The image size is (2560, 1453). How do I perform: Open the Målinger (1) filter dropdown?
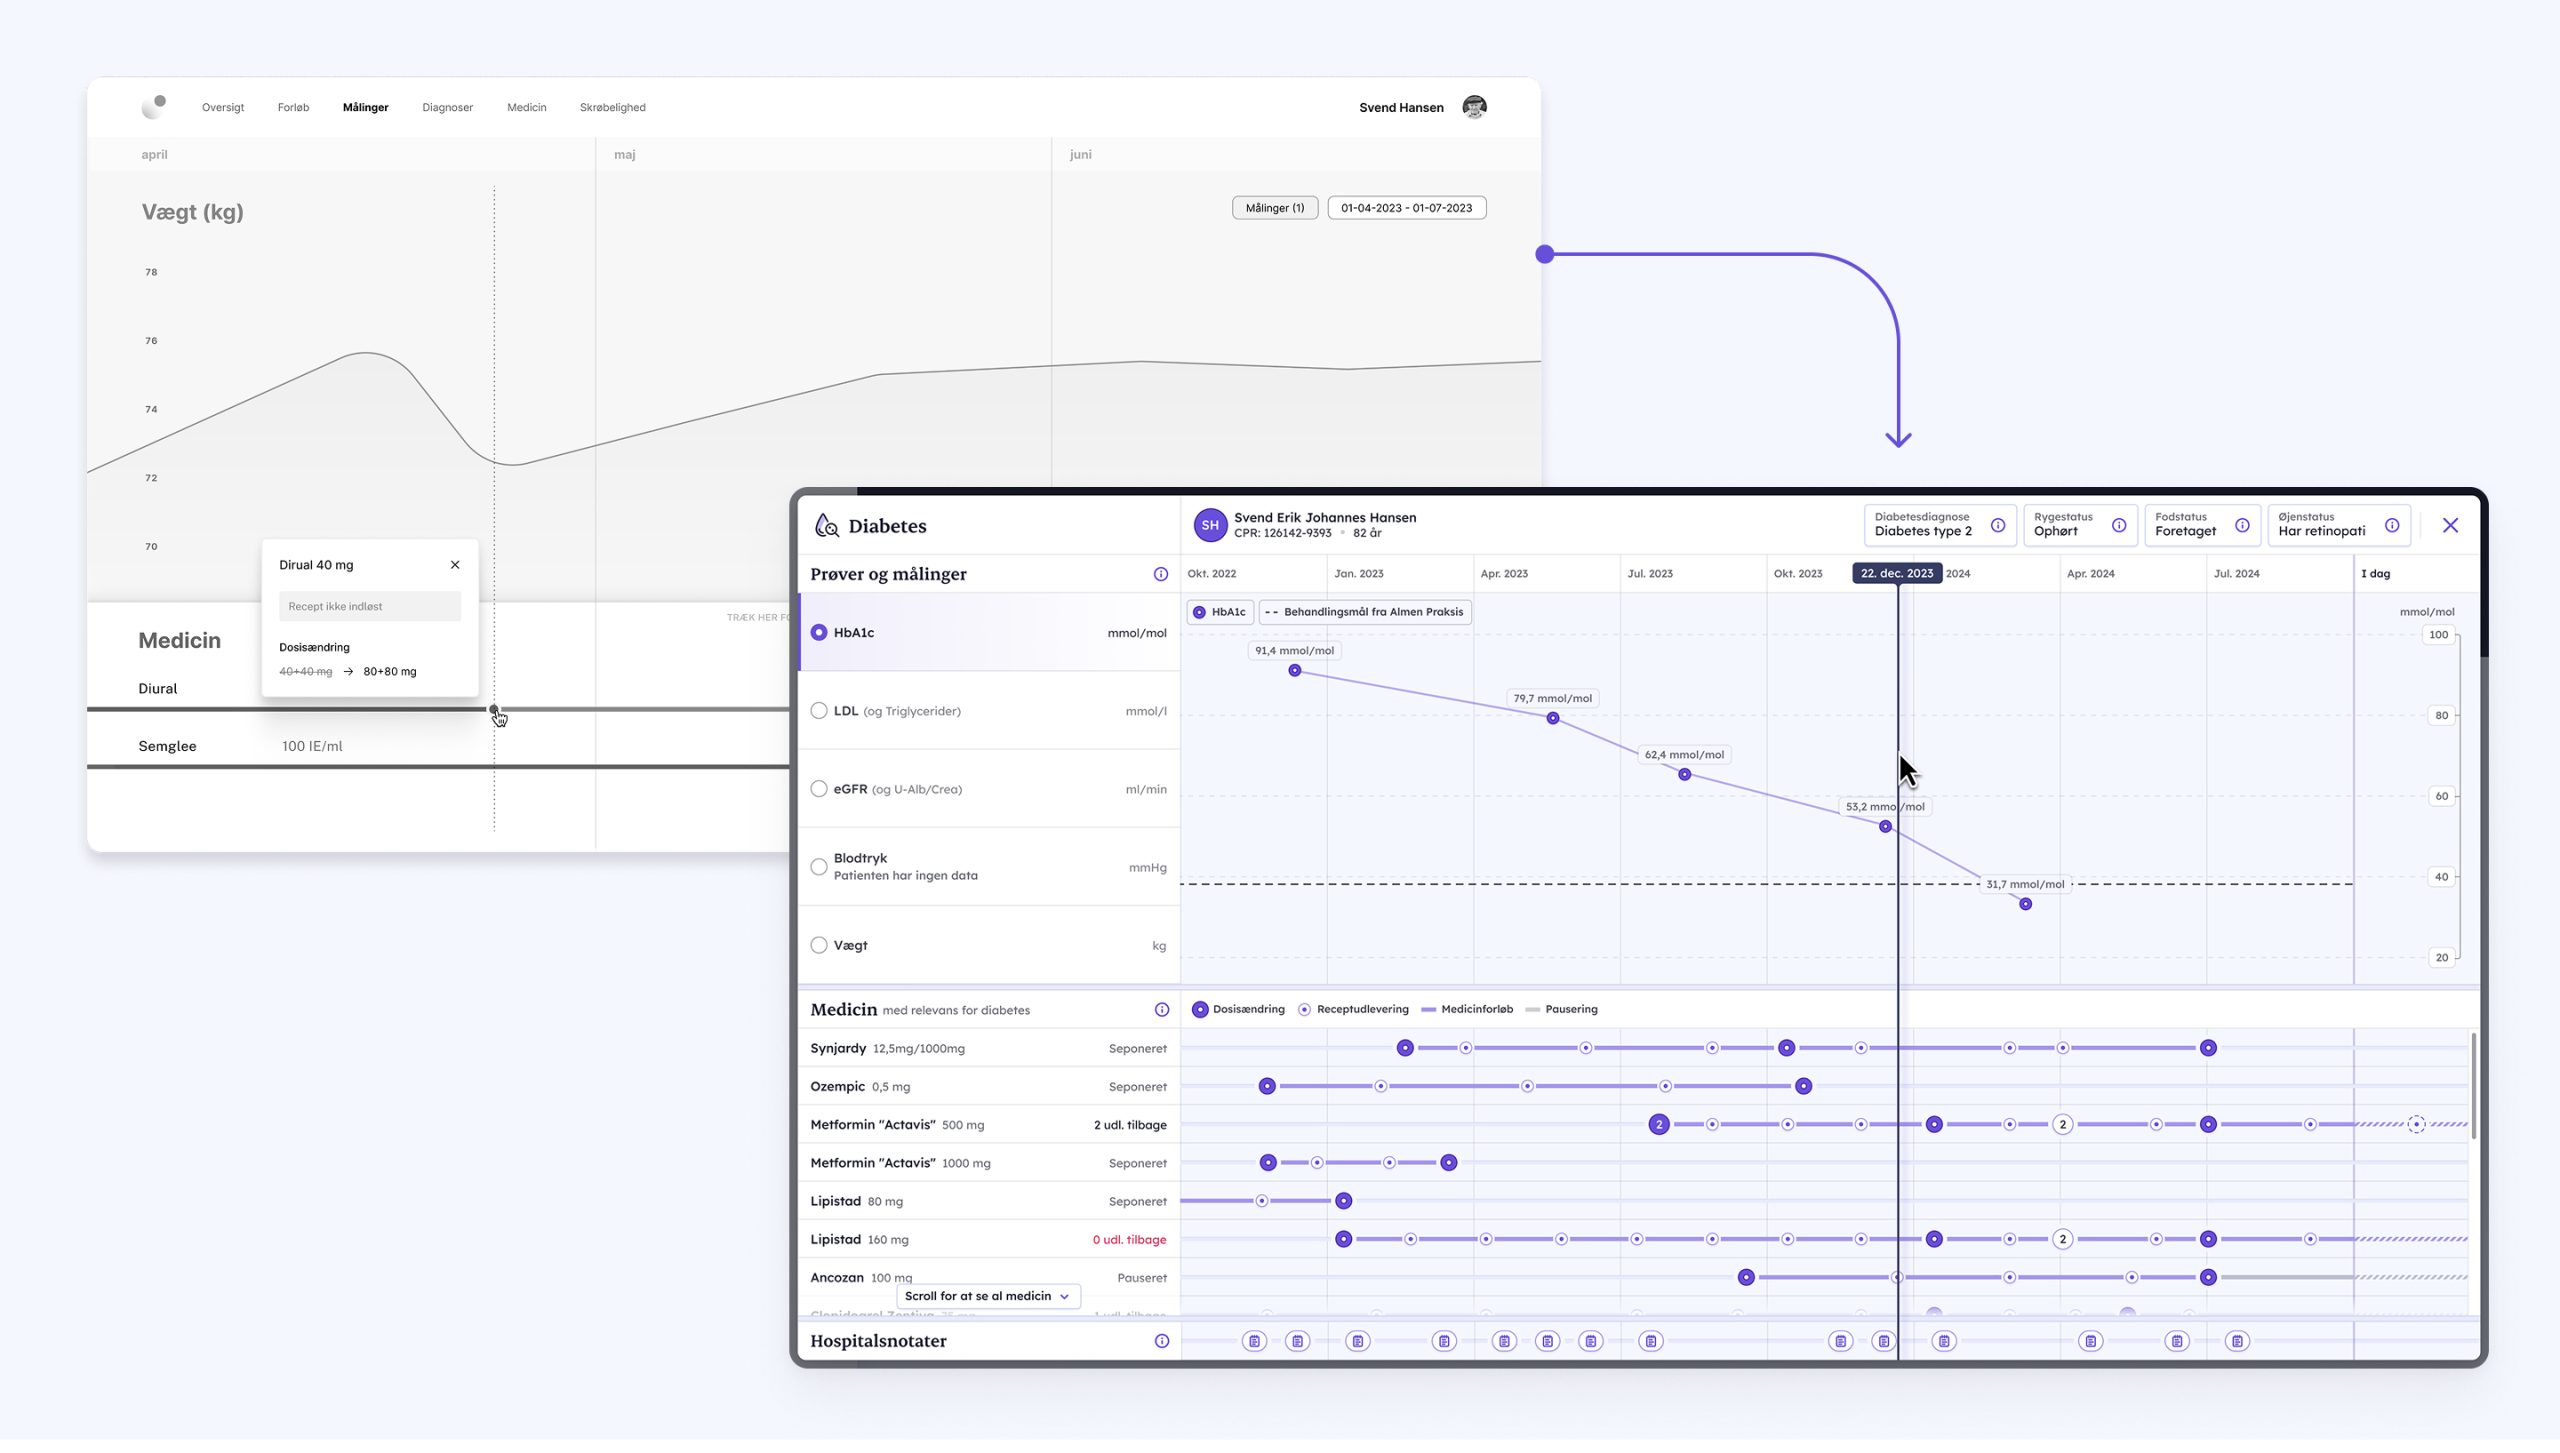[x=1274, y=208]
